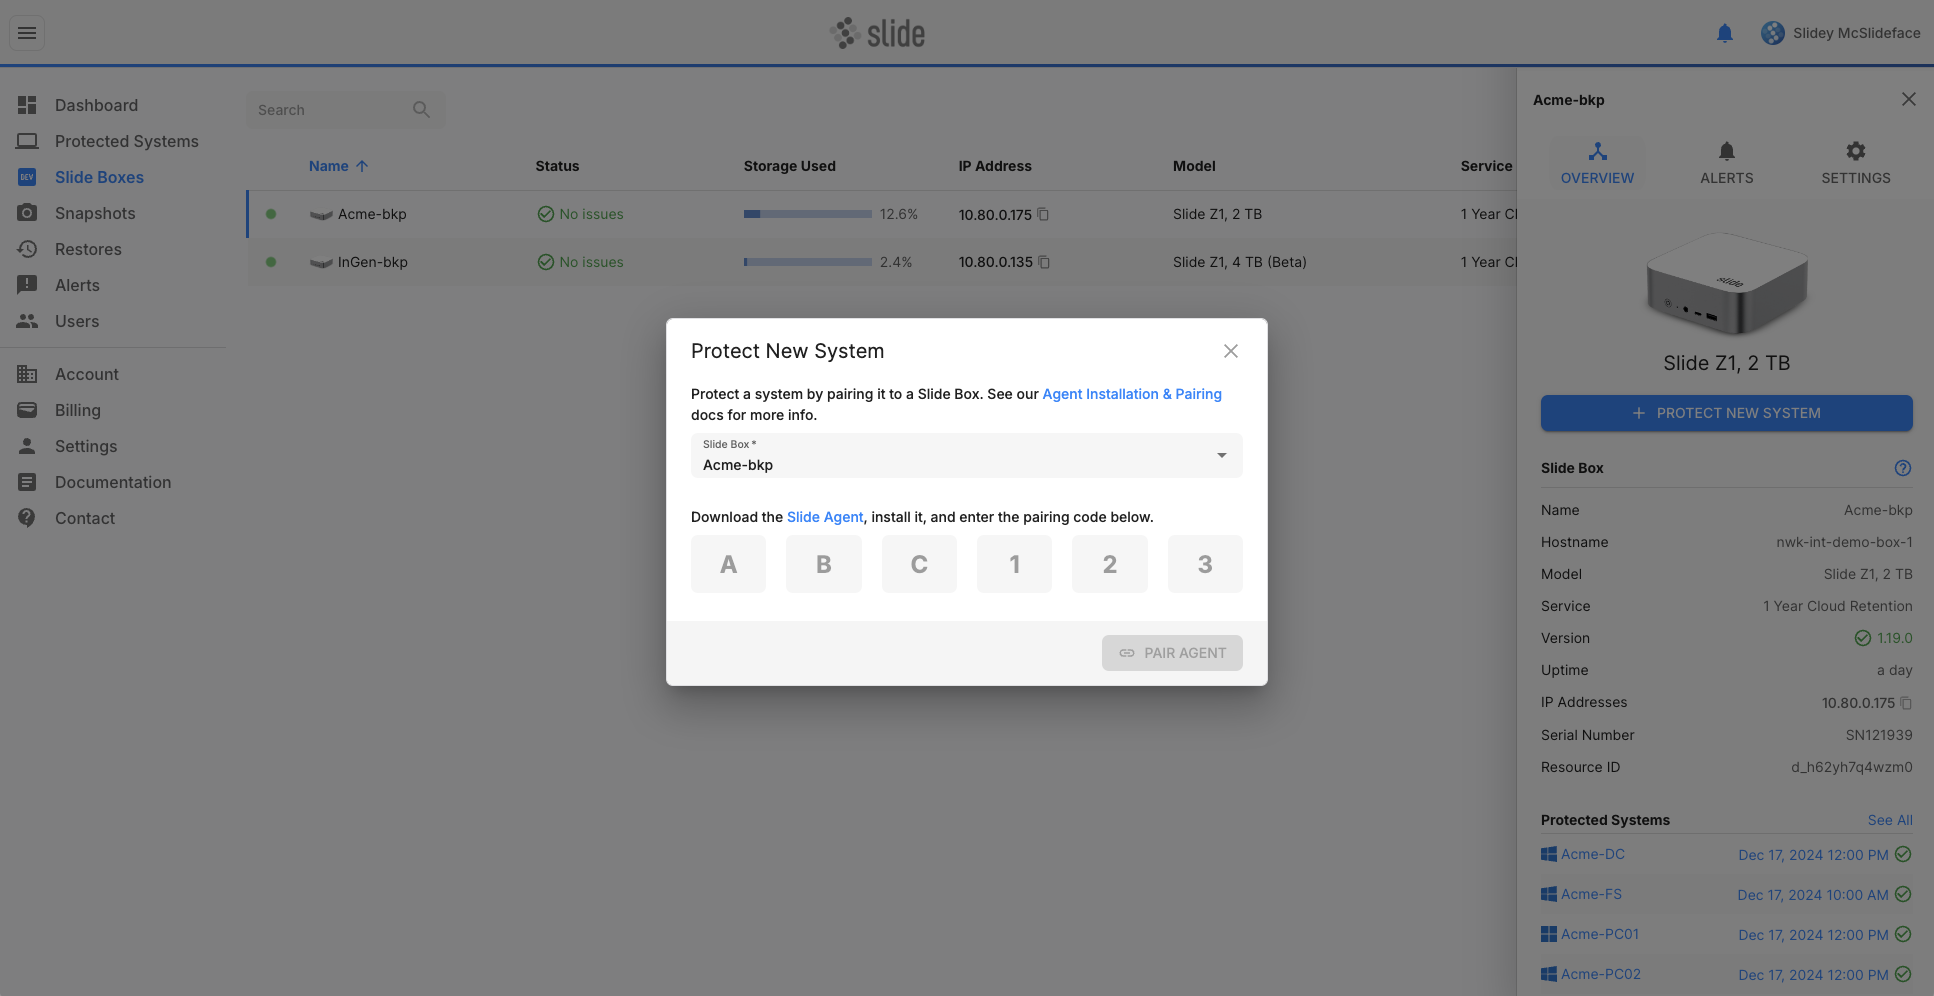
Task: Close the Acme-bkp side panel
Action: (1909, 99)
